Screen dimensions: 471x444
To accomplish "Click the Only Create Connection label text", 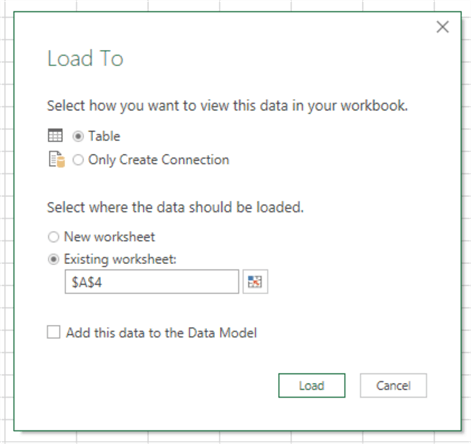I will point(159,160).
